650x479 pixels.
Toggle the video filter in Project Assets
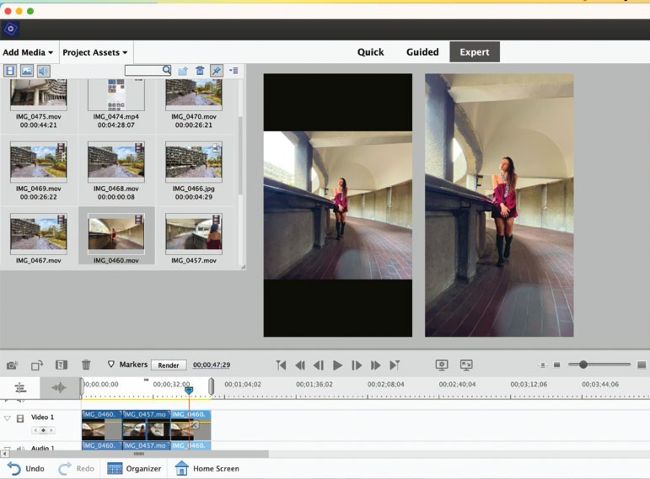[x=10, y=71]
